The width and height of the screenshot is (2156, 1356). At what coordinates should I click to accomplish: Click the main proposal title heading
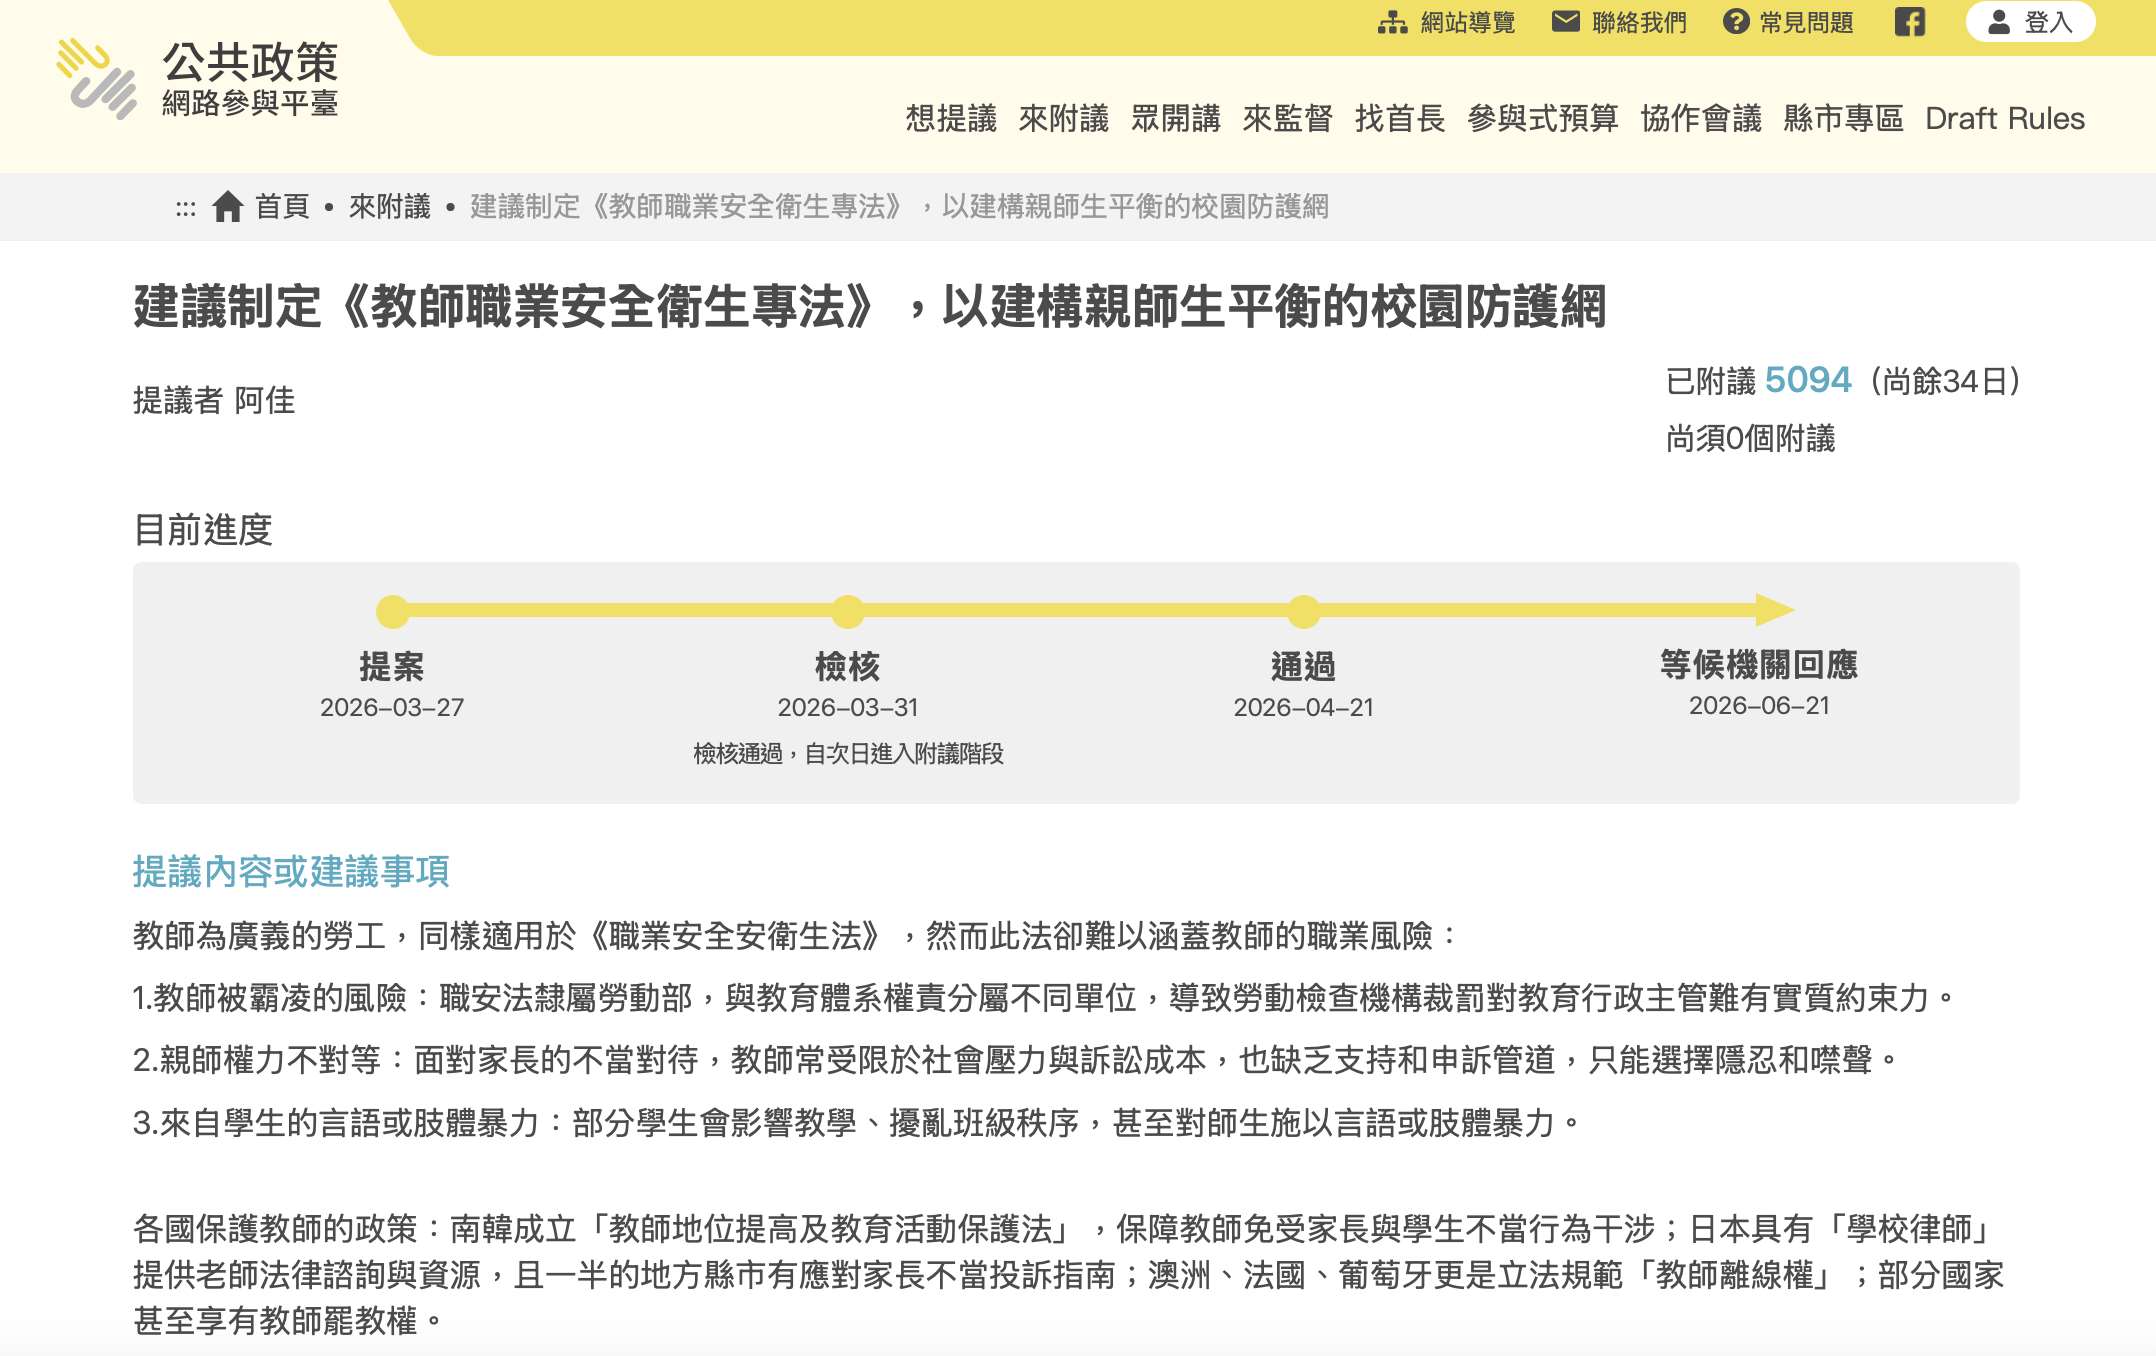coord(869,307)
